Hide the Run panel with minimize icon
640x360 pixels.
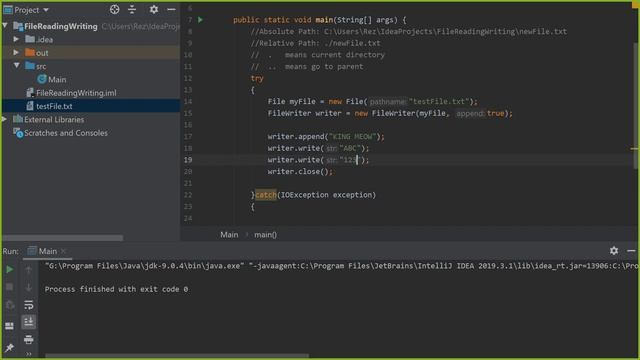tap(631, 251)
